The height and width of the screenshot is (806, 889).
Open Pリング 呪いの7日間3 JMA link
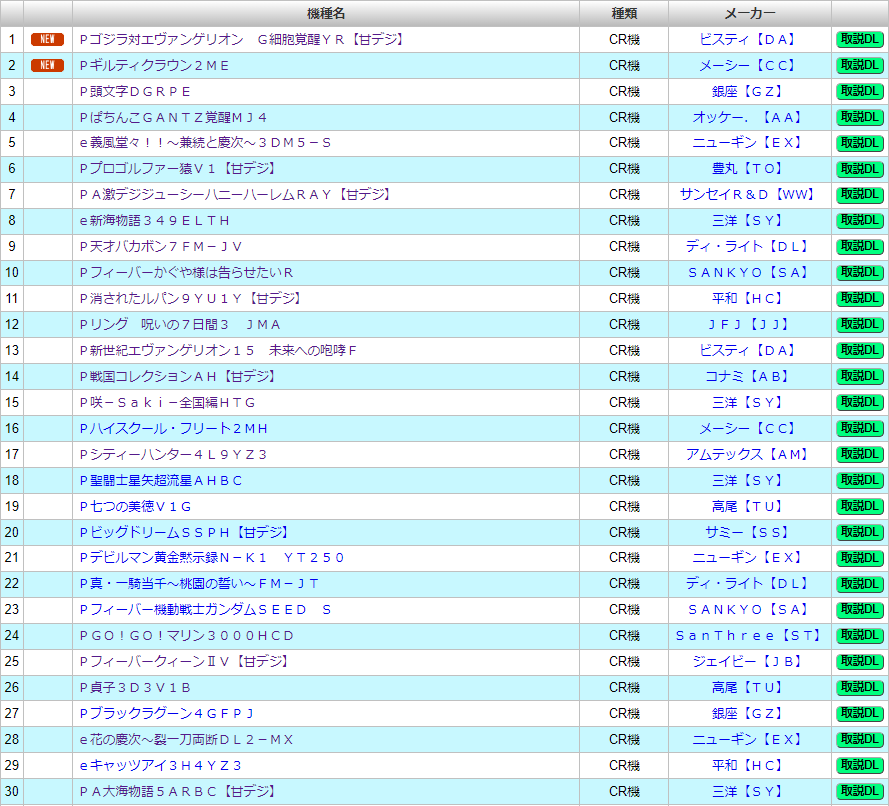tap(180, 324)
